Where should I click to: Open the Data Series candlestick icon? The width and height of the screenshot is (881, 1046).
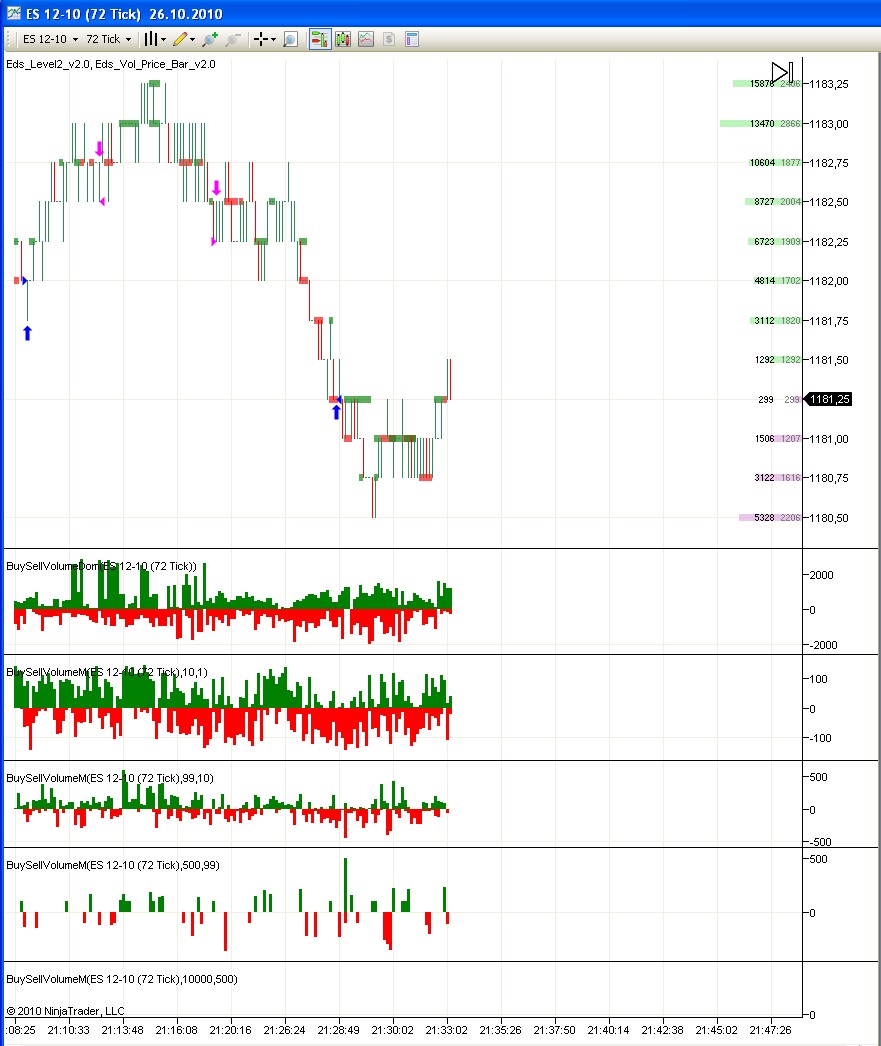tap(343, 39)
